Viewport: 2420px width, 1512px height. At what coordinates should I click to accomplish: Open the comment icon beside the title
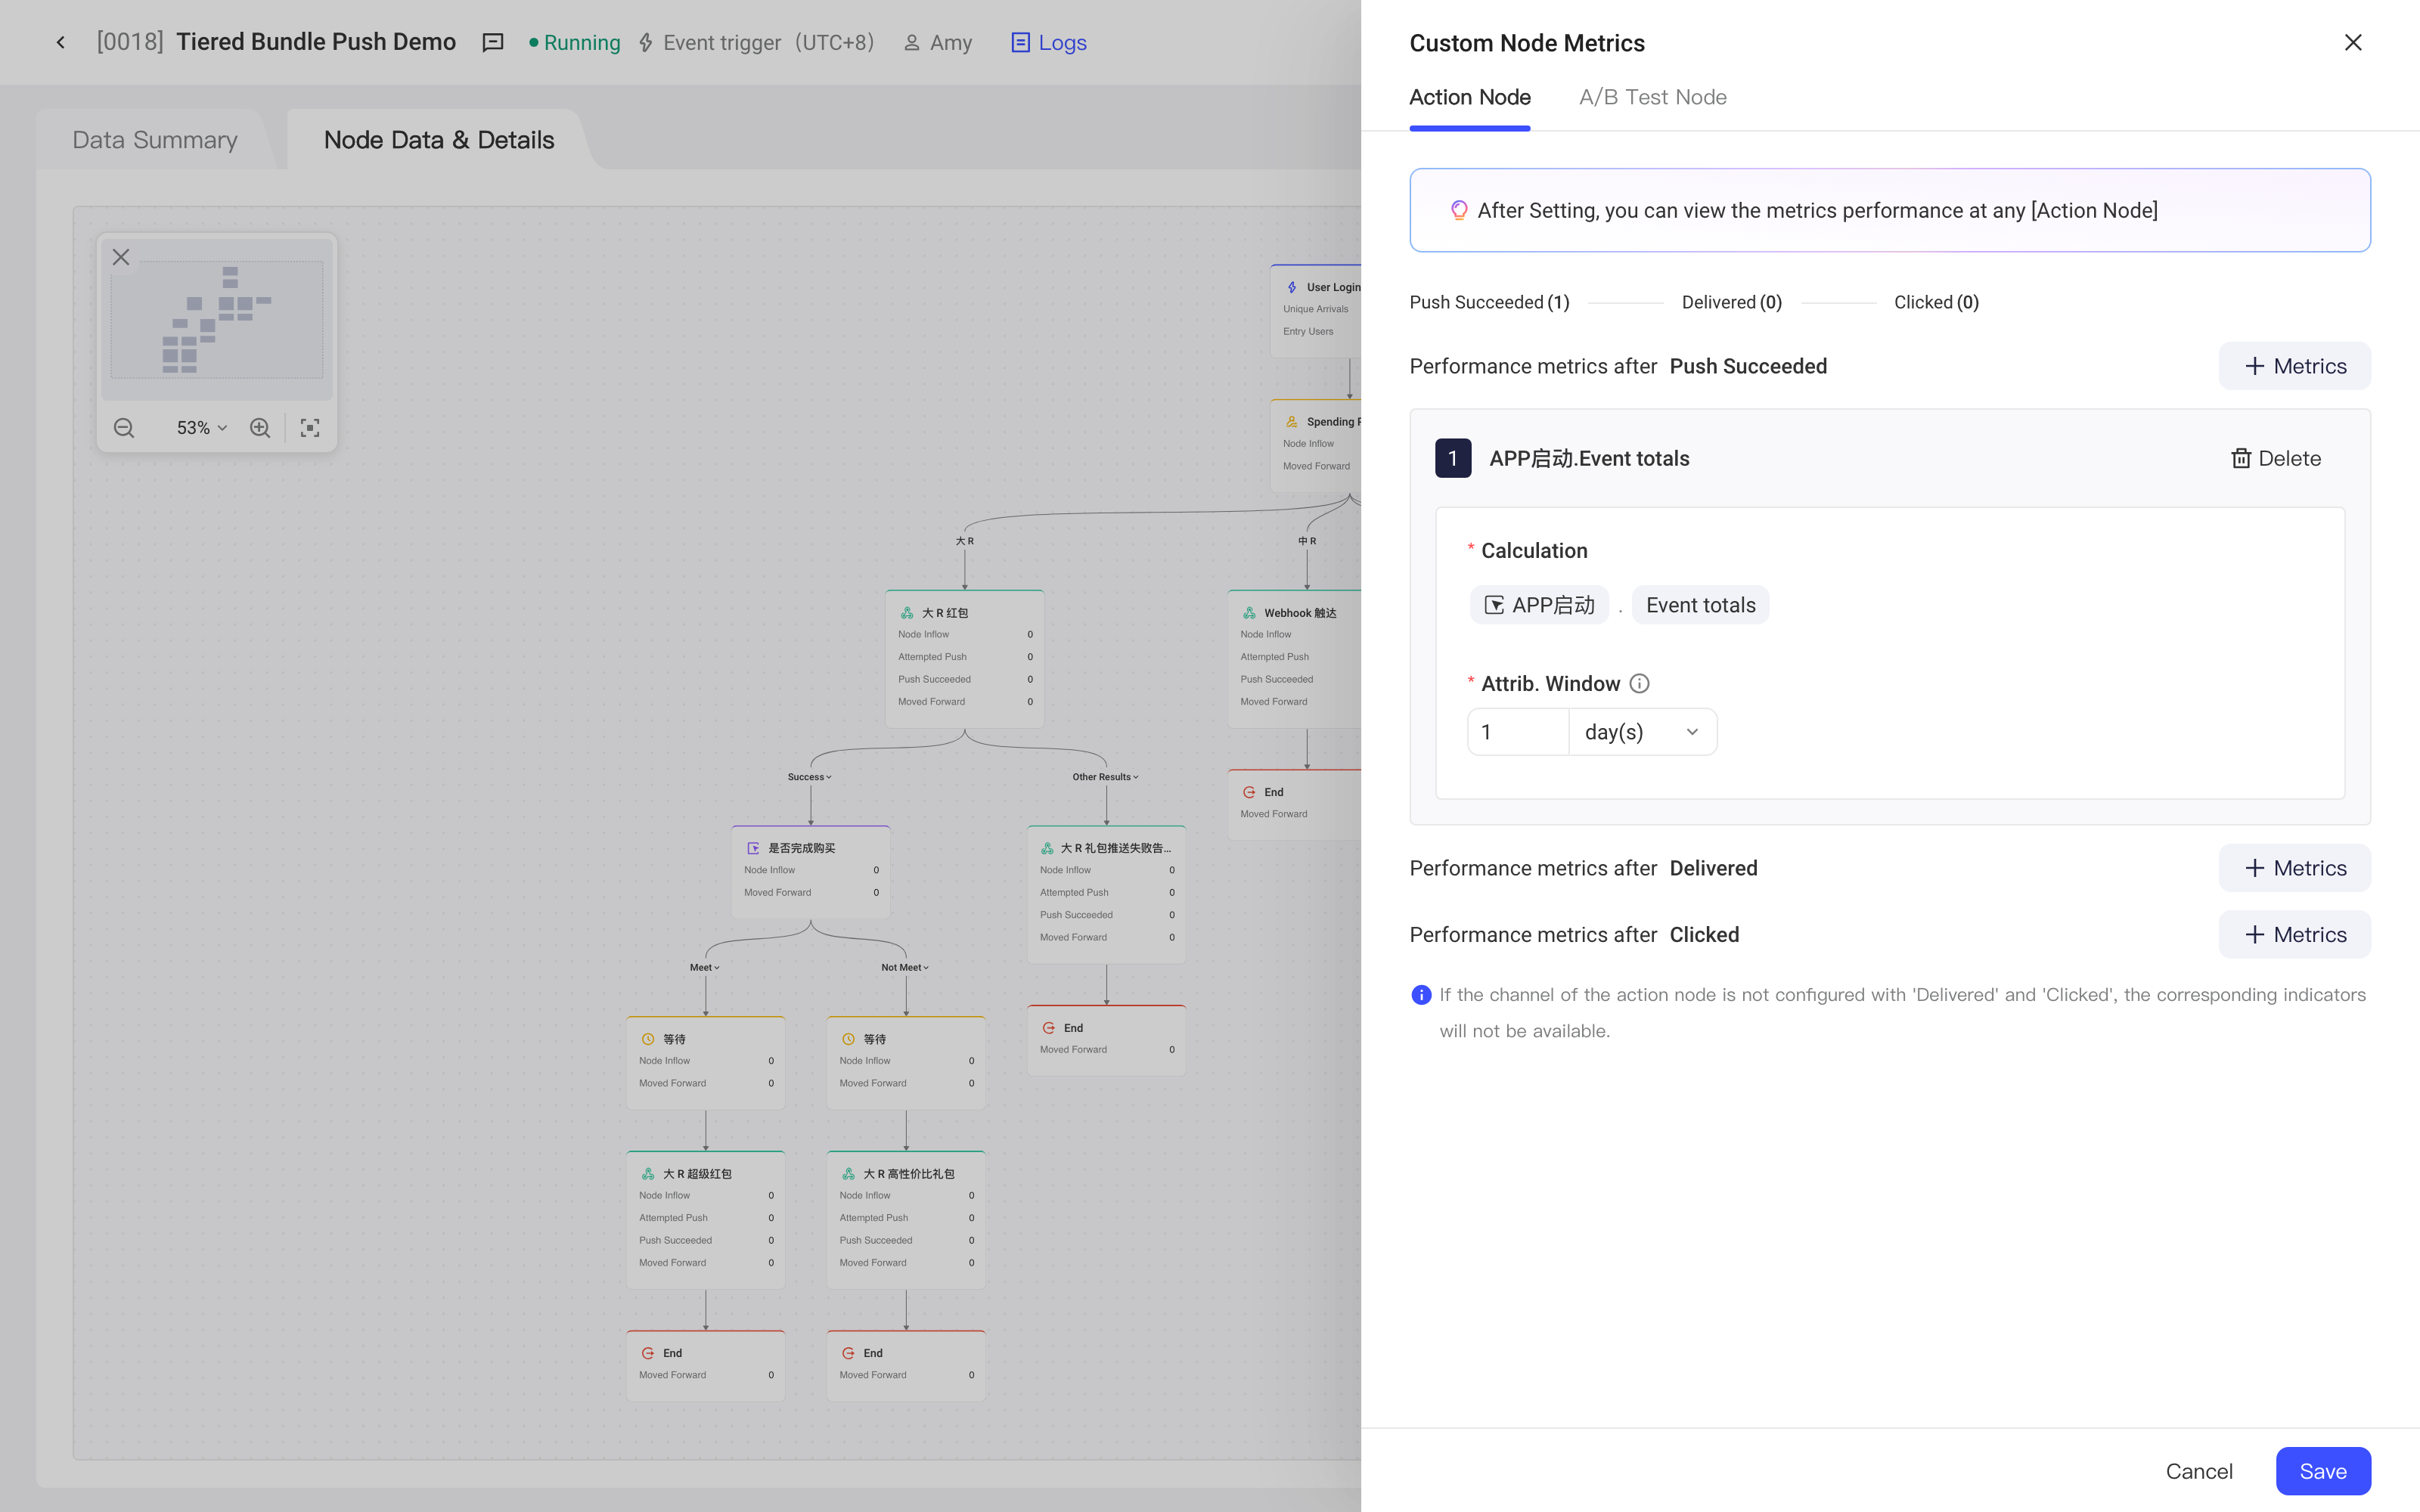492,42
